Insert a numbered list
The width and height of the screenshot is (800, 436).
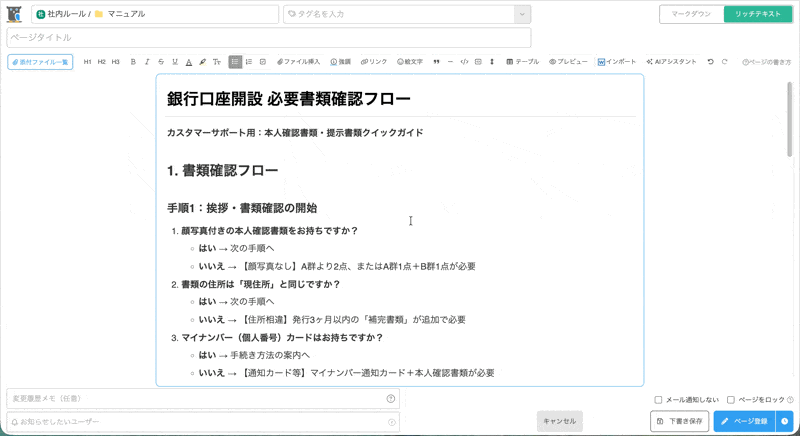[249, 62]
